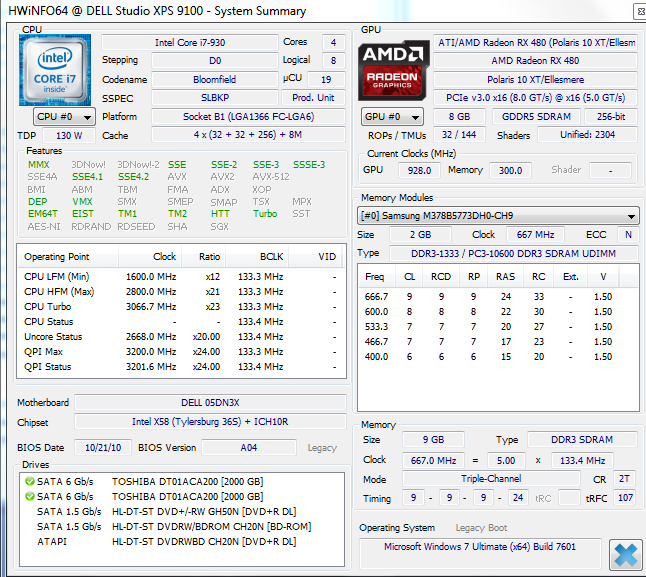Click the Operating Point column header
646x577 pixels.
(x=68, y=257)
